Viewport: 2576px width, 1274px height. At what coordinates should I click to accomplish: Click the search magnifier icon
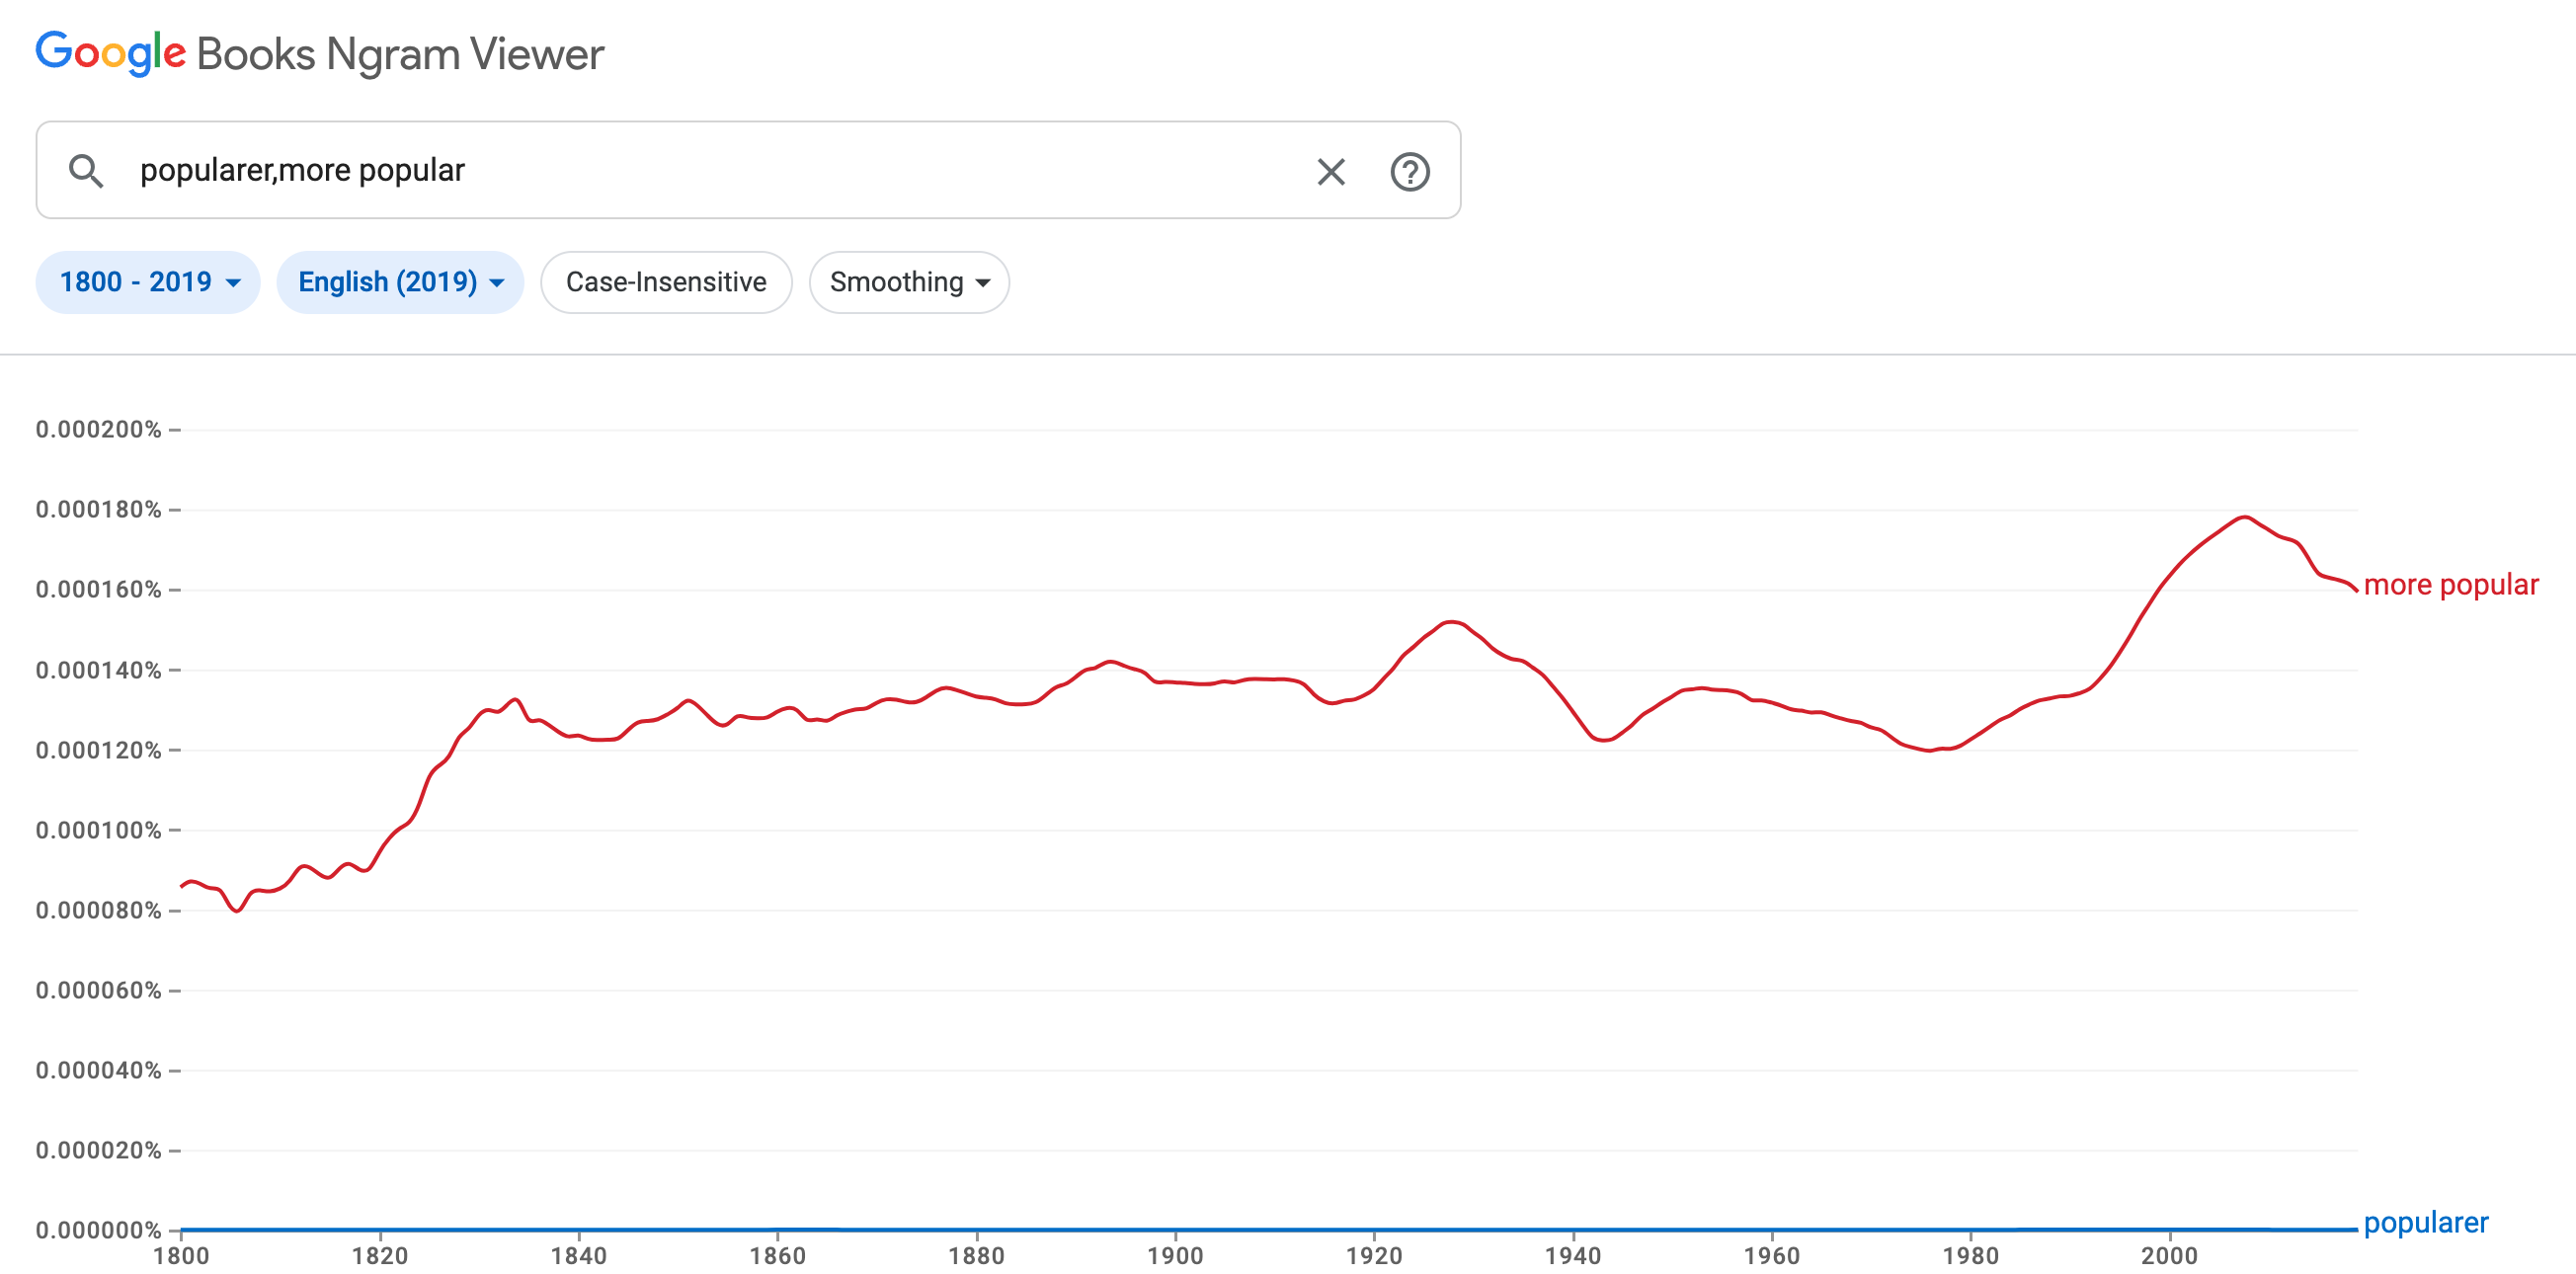click(x=88, y=171)
